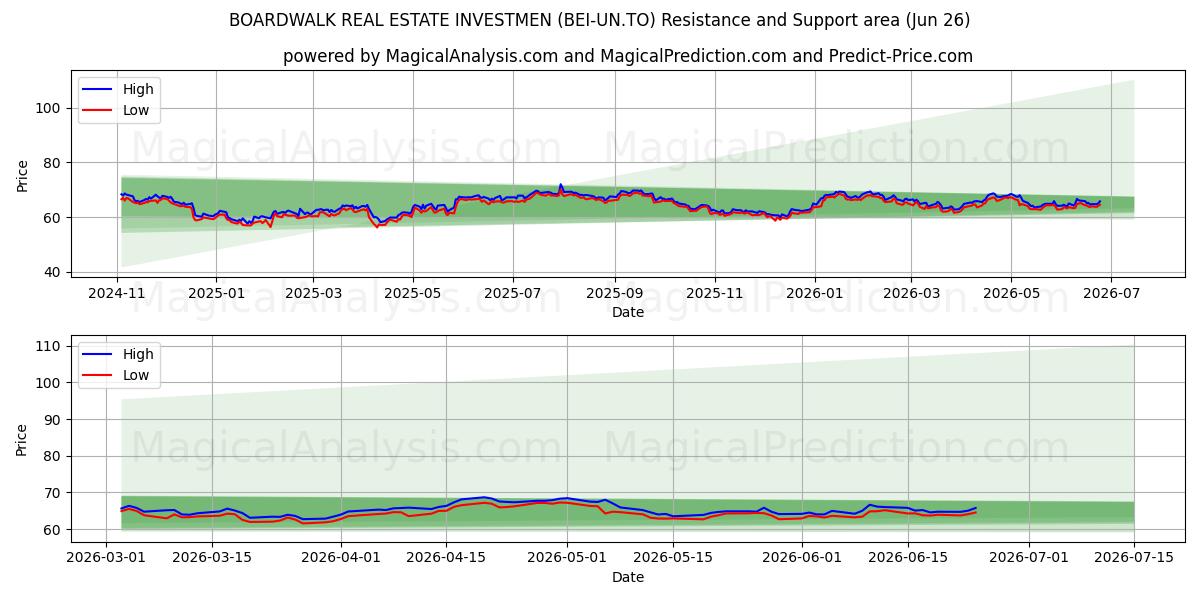
Task: Click the '2026-06-15' tick label
Action: [908, 557]
